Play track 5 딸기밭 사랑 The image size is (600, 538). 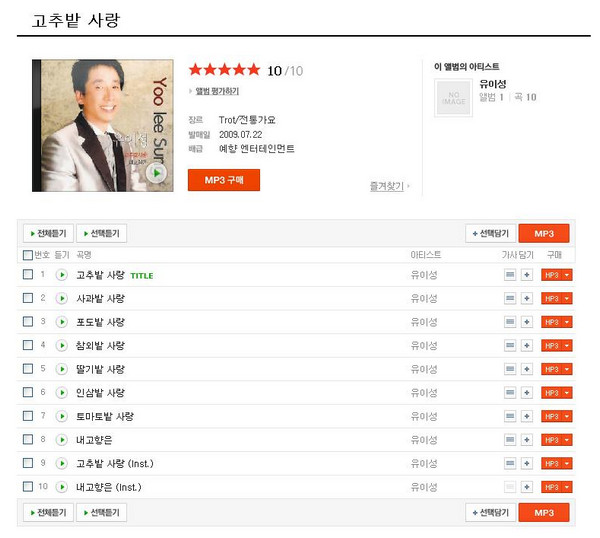coord(61,369)
